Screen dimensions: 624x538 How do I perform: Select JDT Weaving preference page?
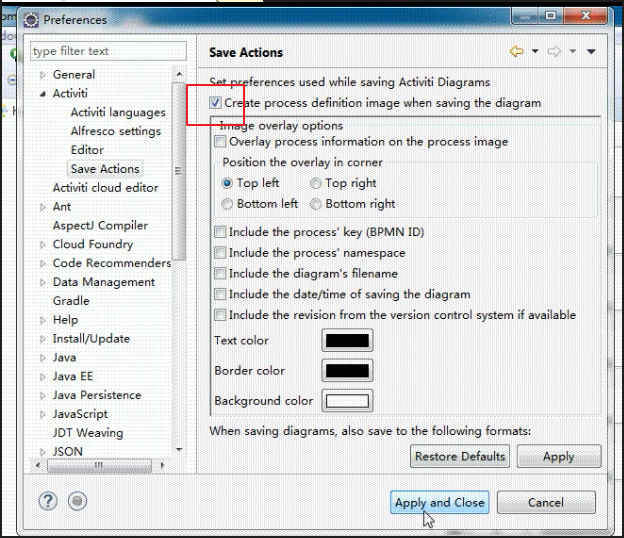[x=88, y=433]
